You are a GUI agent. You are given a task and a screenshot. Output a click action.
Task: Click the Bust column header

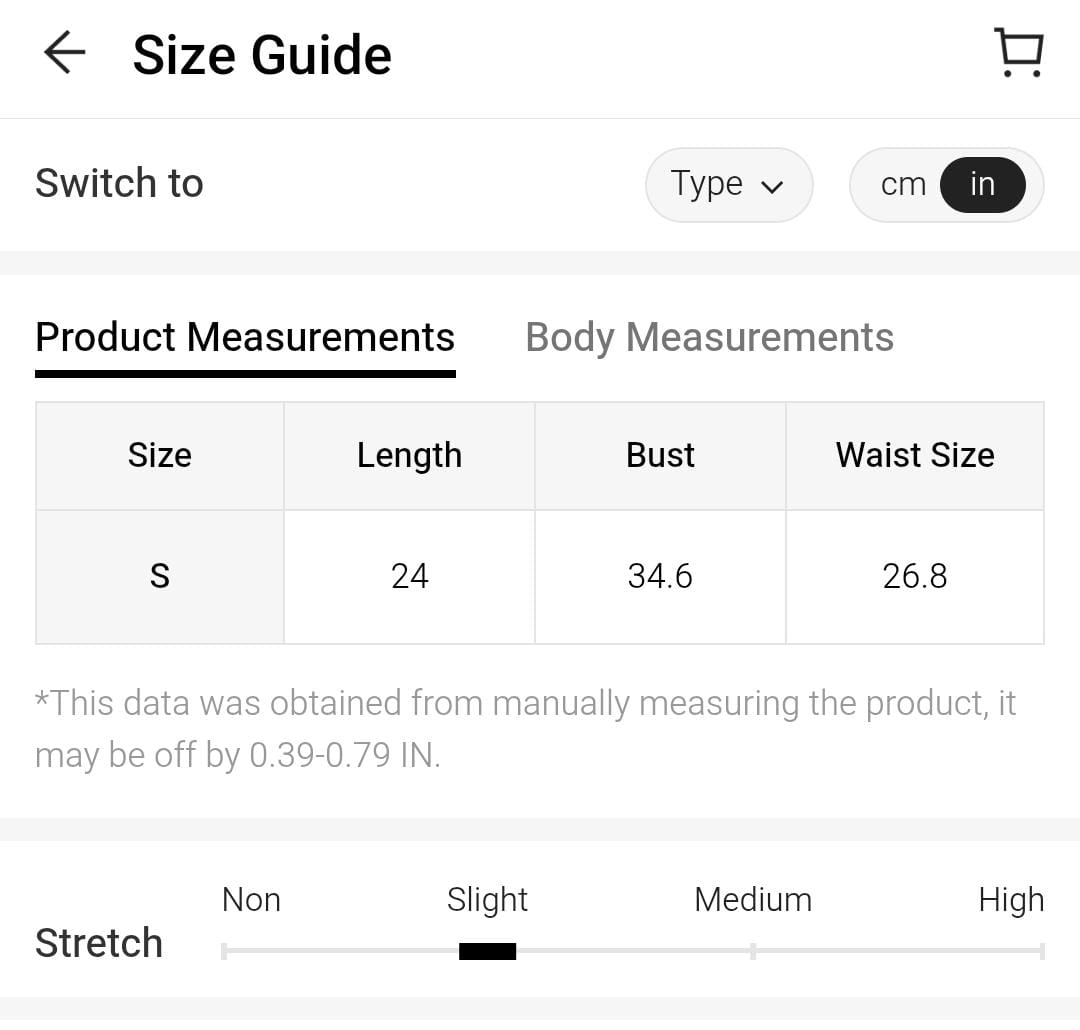660,456
